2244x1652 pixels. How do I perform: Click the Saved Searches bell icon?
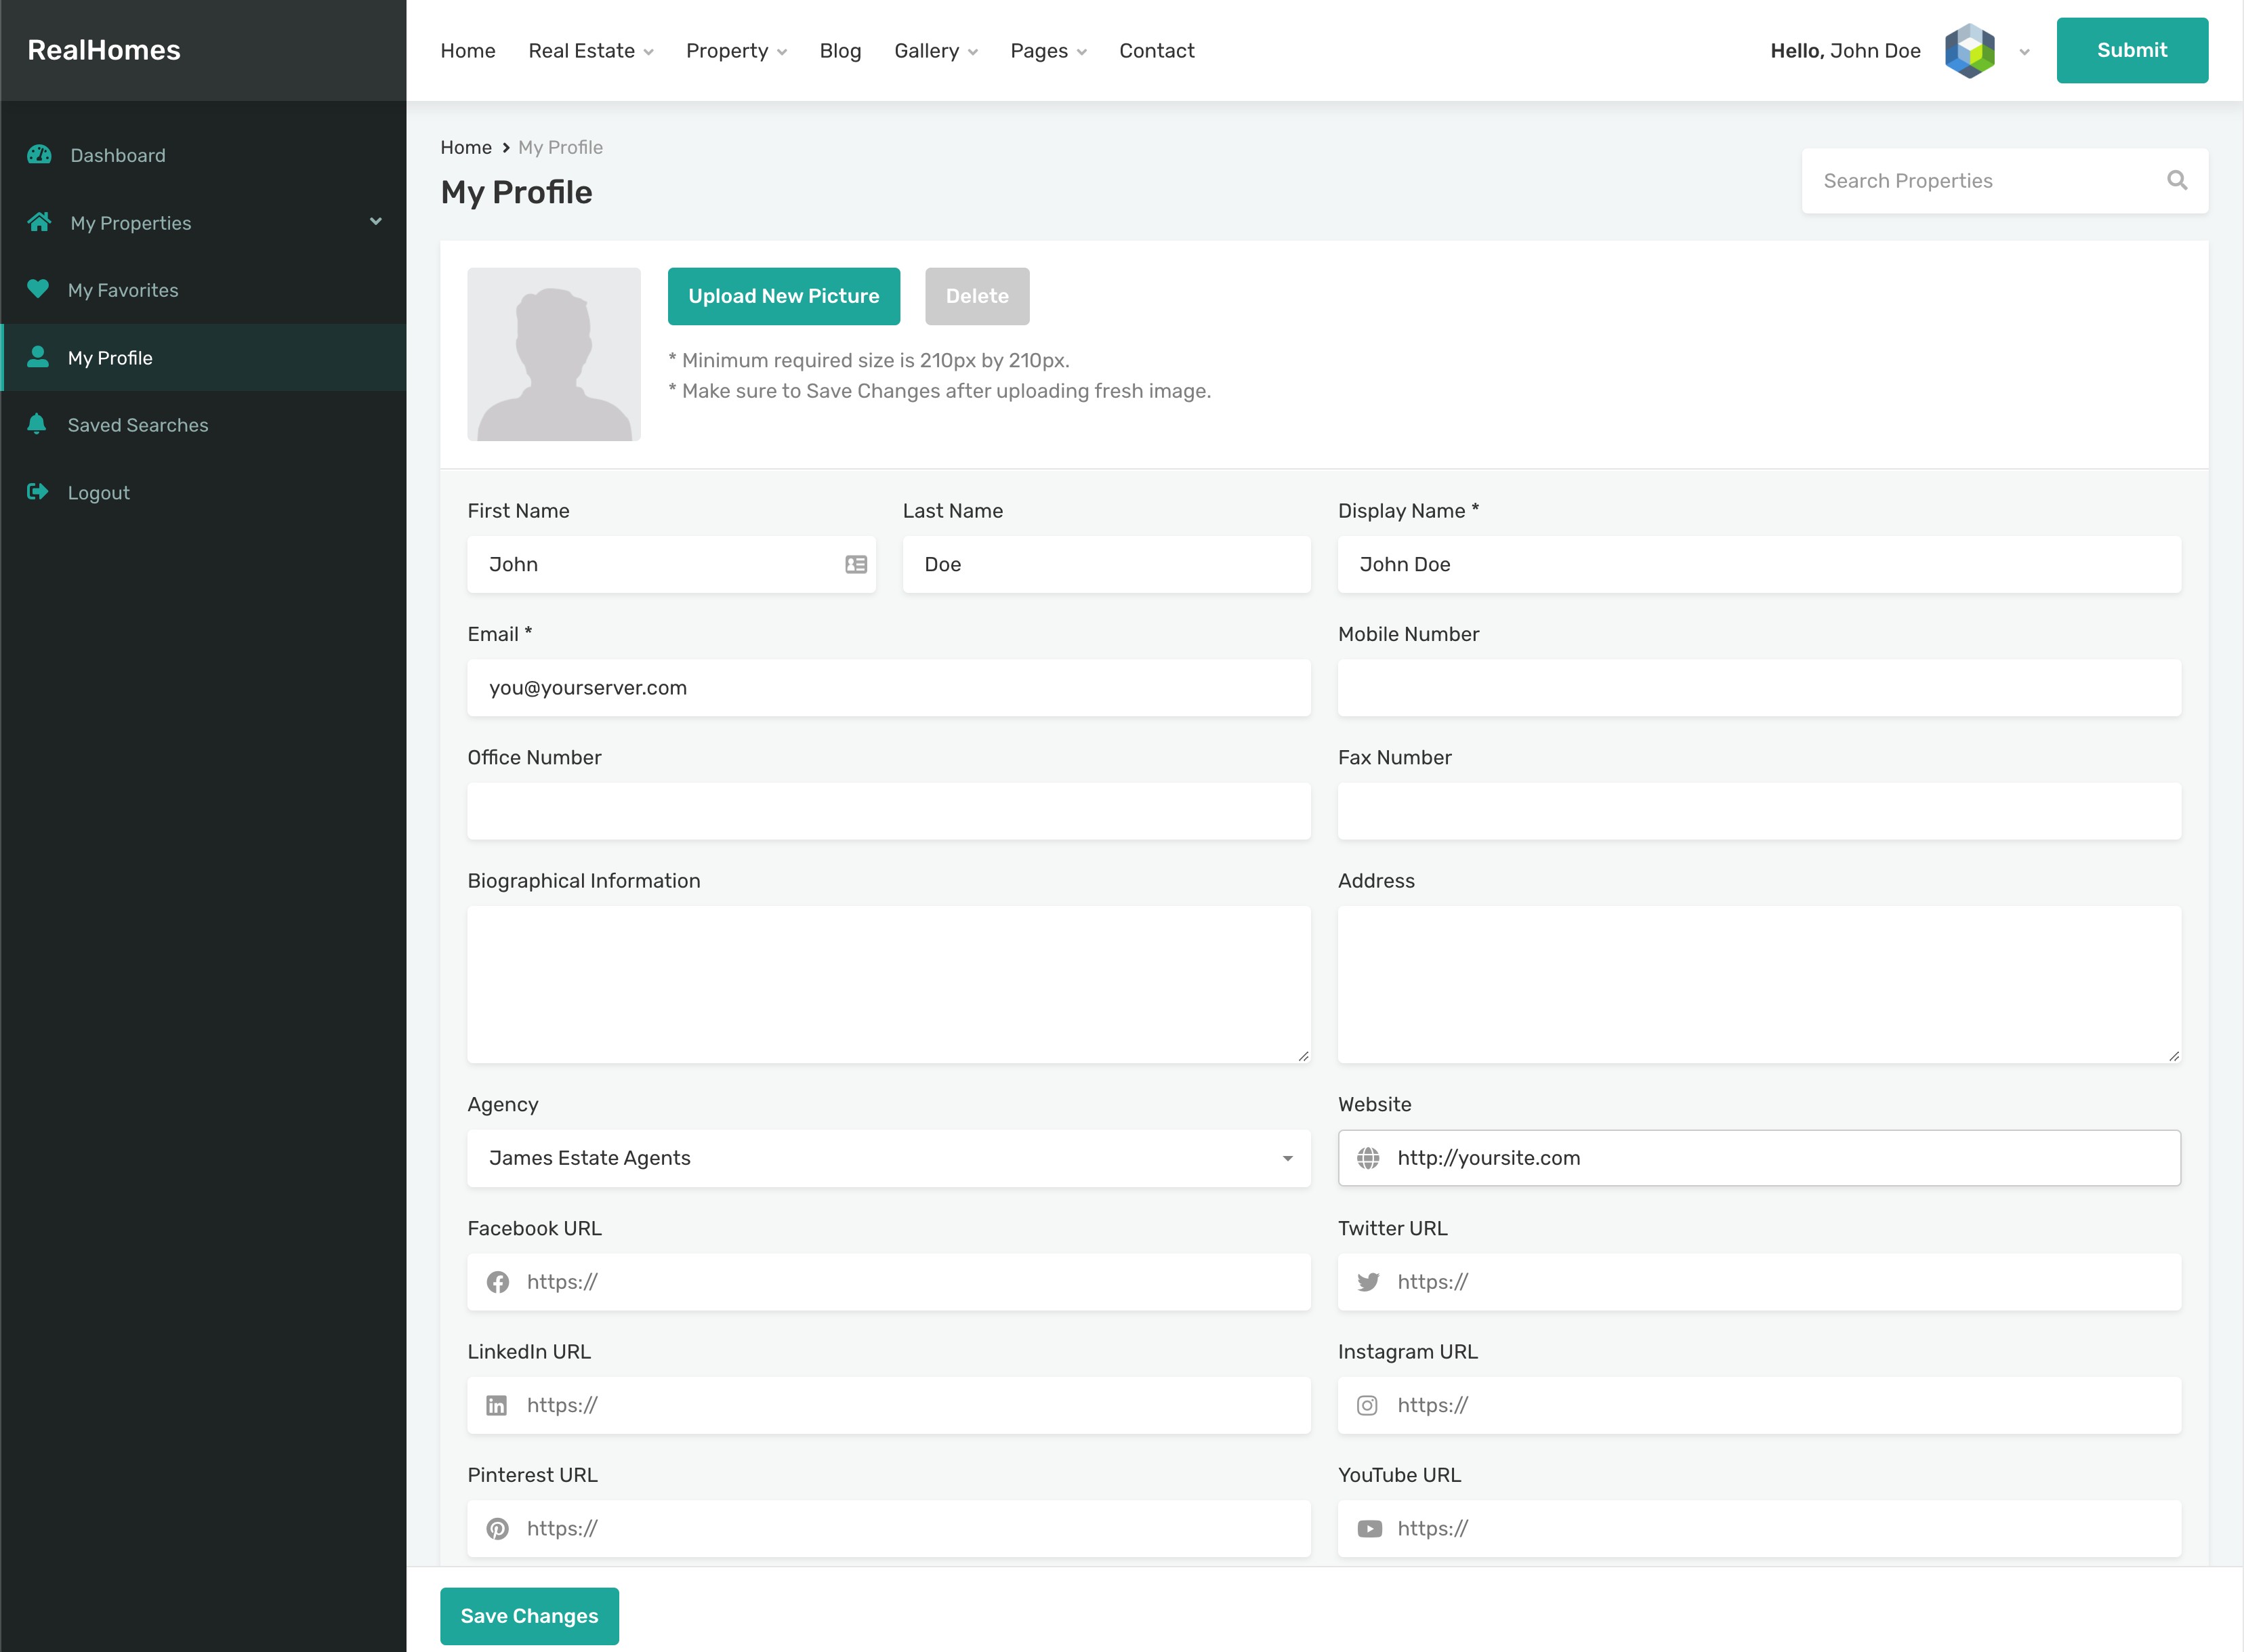click(37, 424)
